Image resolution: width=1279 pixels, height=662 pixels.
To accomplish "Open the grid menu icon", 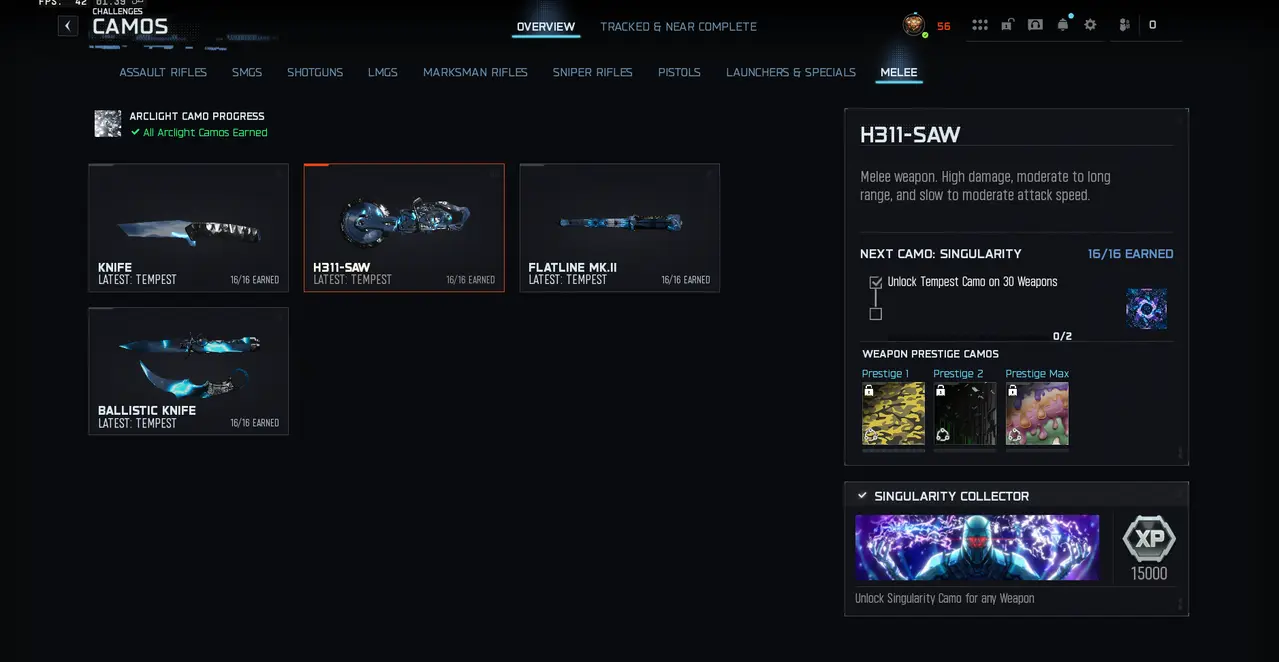I will click(980, 25).
